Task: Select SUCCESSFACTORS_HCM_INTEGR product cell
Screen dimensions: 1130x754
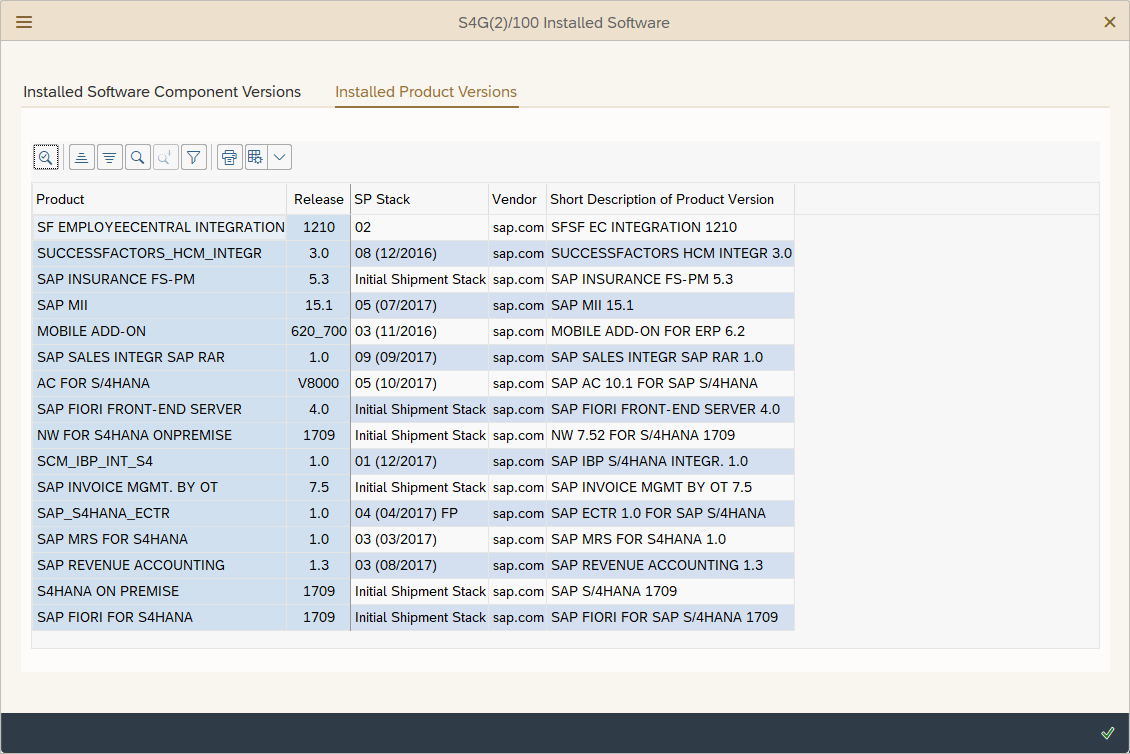Action: pyautogui.click(x=159, y=253)
